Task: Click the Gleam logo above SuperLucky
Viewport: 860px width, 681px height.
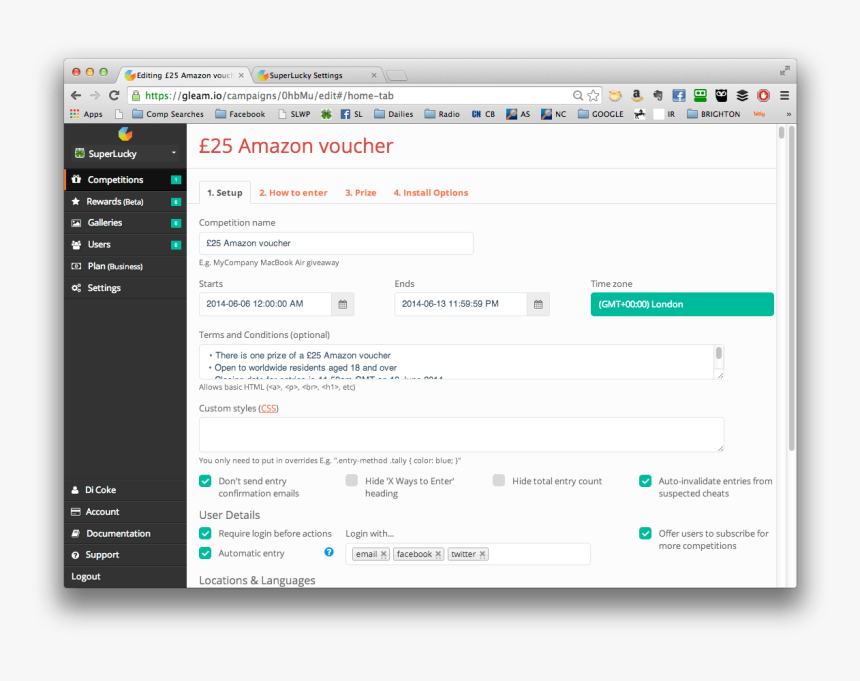Action: 125,134
